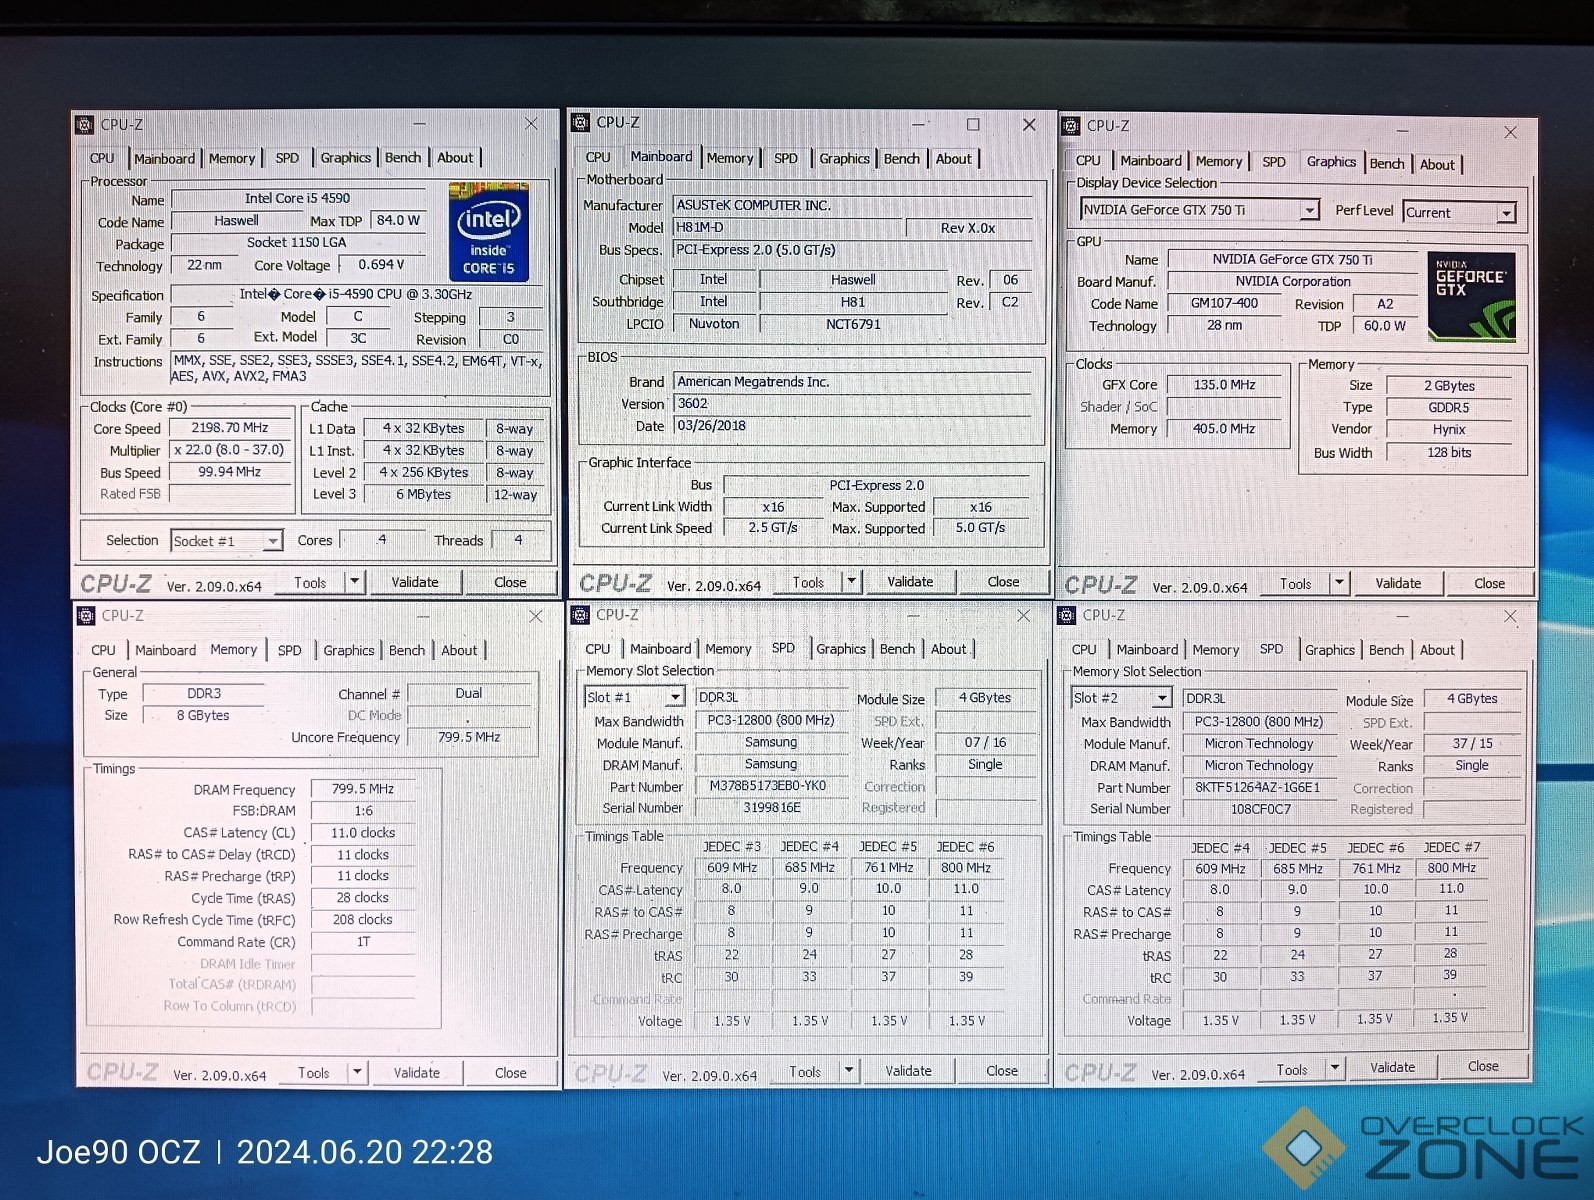The image size is (1594, 1200).
Task: Open the Memory tab in ASUSTeK Mainboard window
Action: (x=730, y=158)
